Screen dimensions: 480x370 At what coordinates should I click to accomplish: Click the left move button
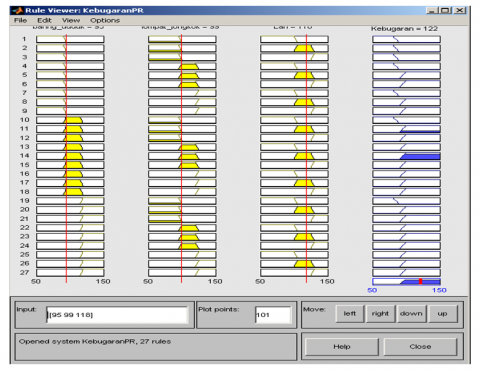(x=349, y=314)
